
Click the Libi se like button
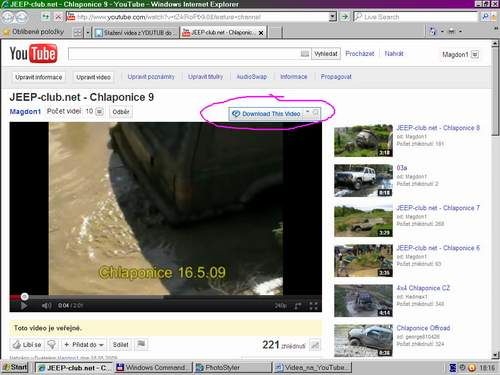coord(27,344)
